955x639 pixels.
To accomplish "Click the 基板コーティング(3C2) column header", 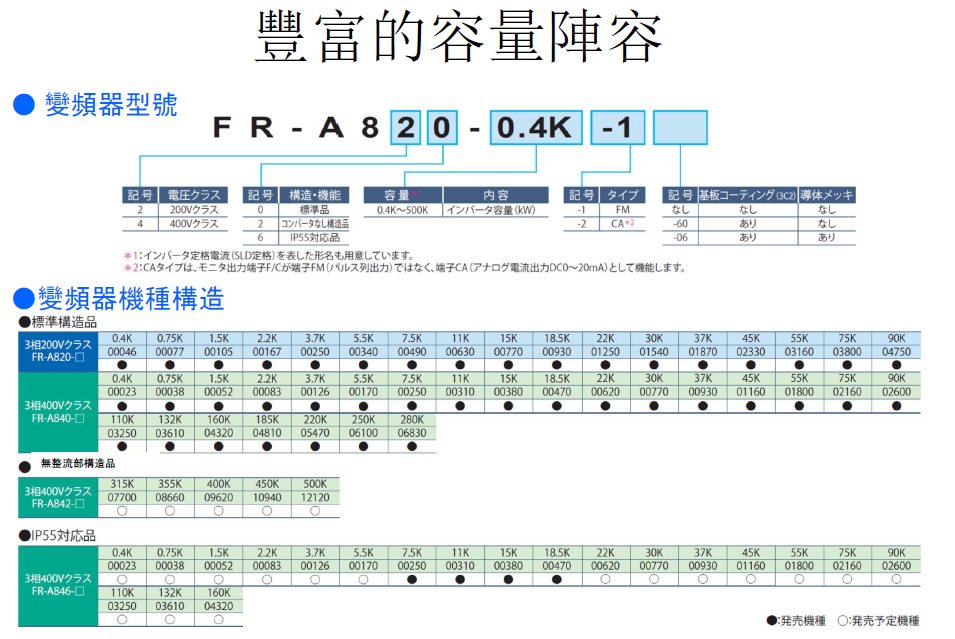I will click(748, 195).
